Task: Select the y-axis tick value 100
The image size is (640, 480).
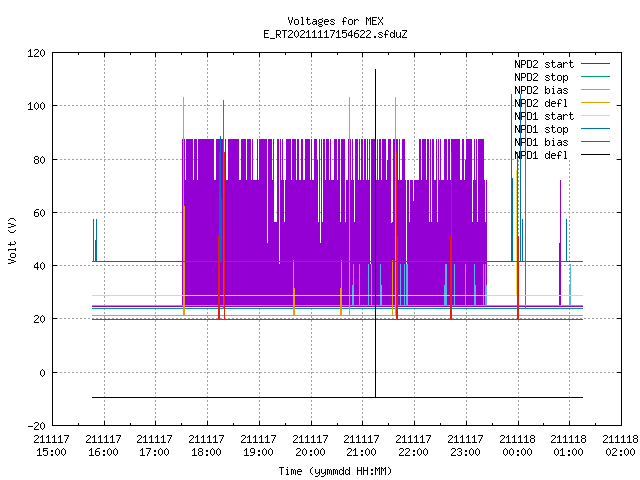Action: [36, 106]
